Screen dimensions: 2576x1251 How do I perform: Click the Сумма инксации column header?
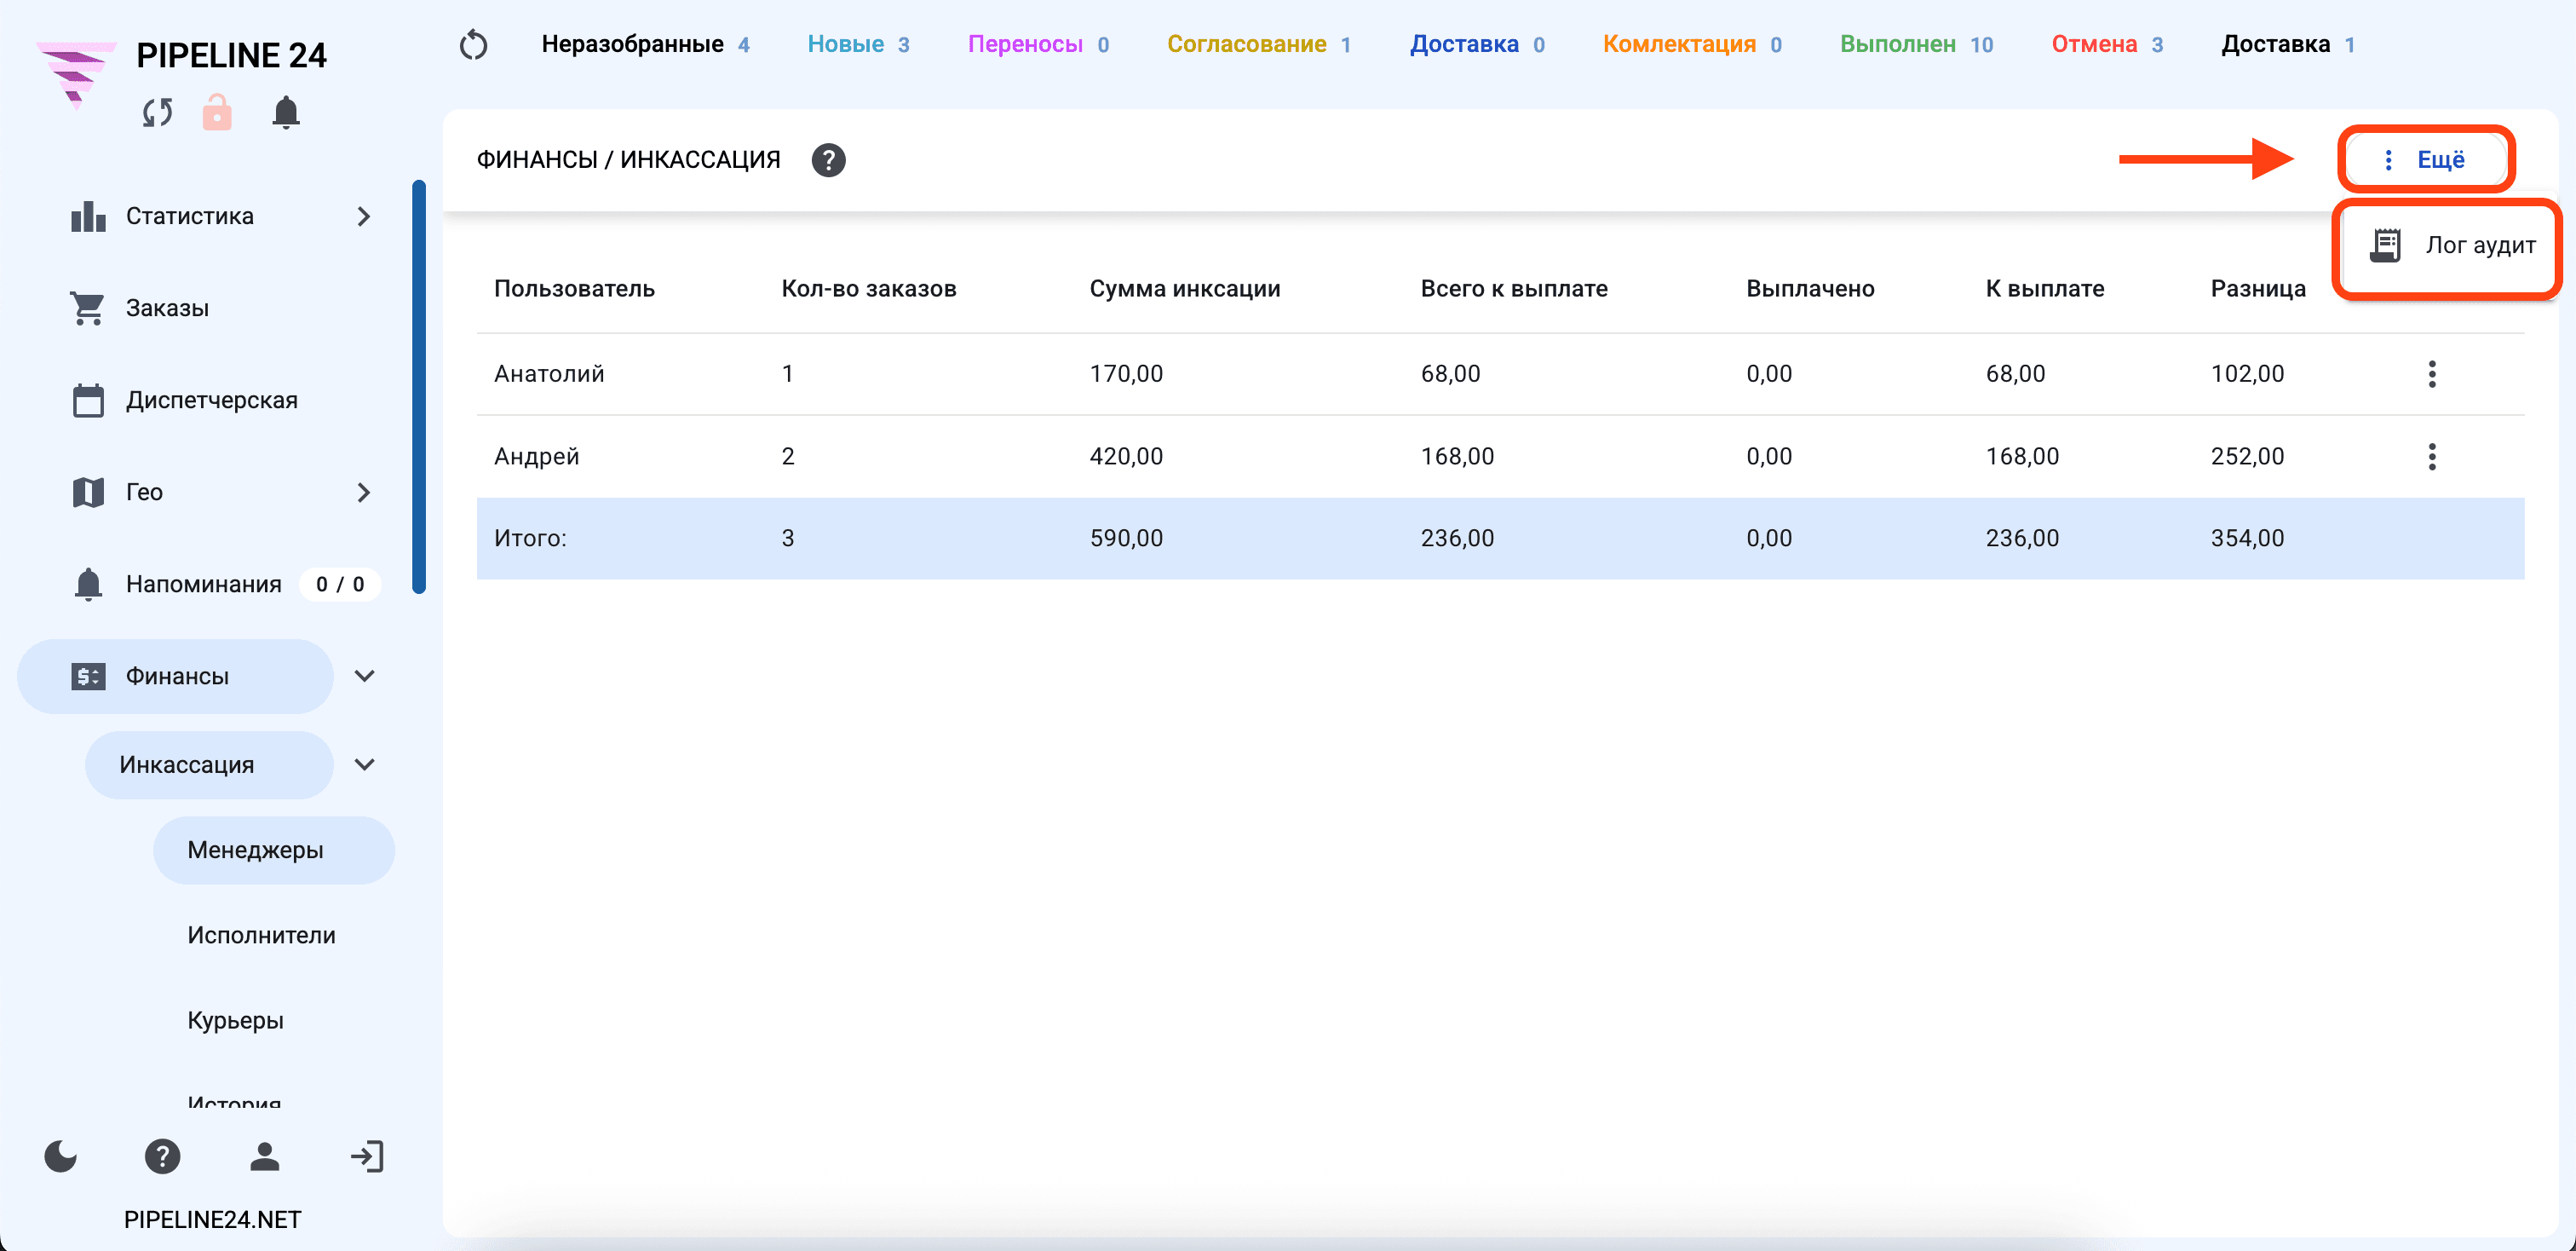1184,289
